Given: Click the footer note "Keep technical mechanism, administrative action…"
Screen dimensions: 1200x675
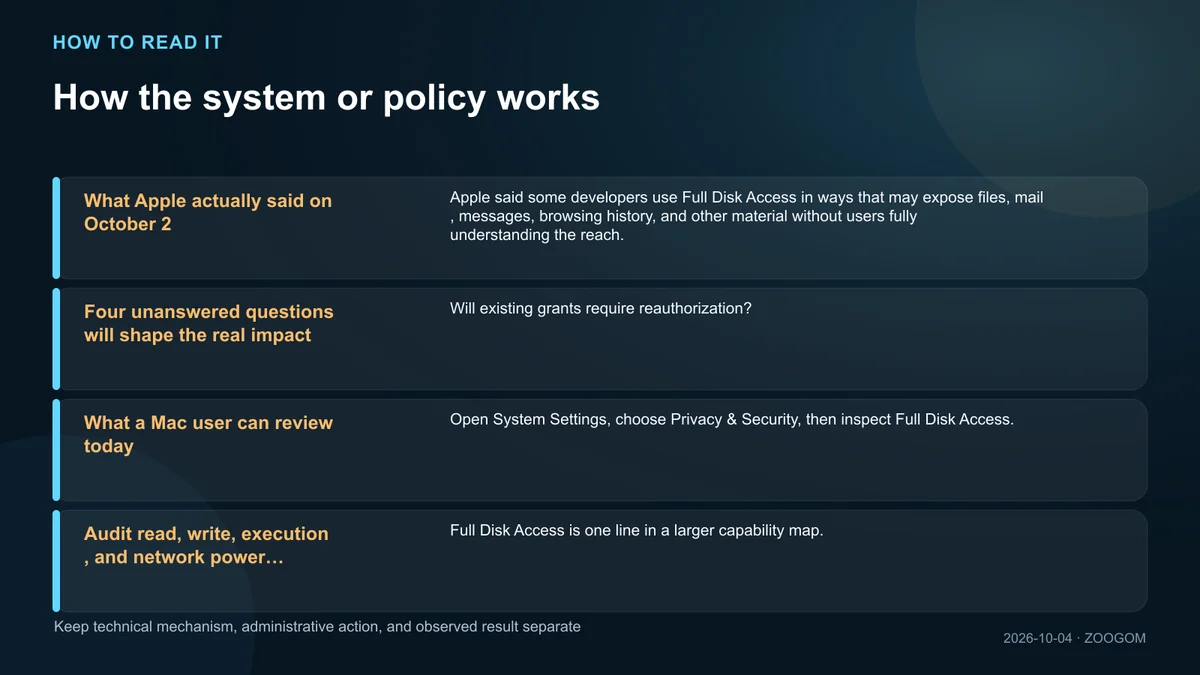Looking at the screenshot, I should [317, 627].
